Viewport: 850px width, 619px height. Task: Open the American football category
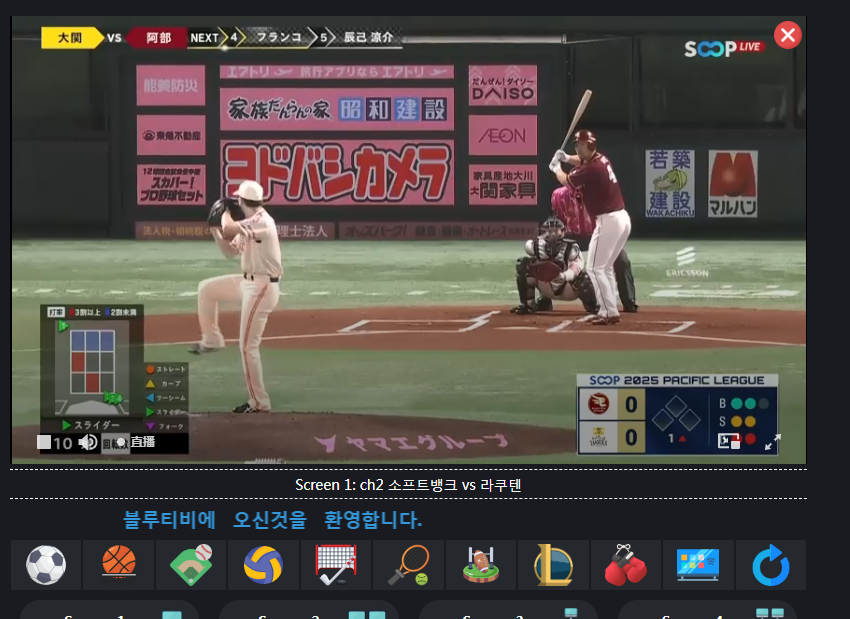click(x=481, y=565)
